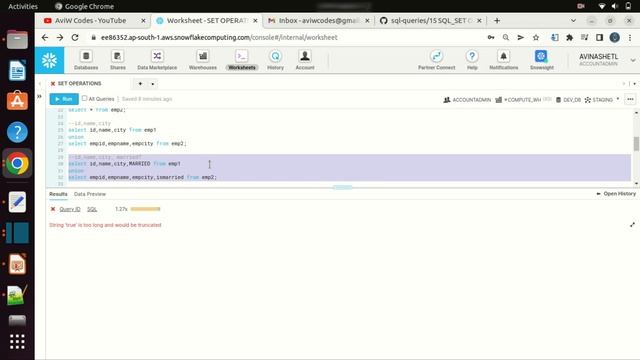Expand the Chrome tab search chevron
The width and height of the screenshot is (640, 360).
573,20
